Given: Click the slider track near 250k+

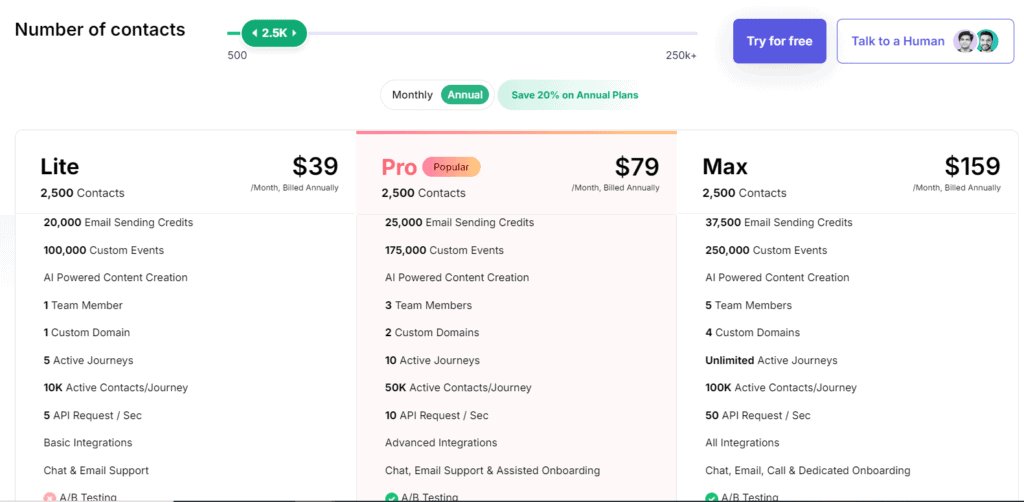Looking at the screenshot, I should pos(680,33).
